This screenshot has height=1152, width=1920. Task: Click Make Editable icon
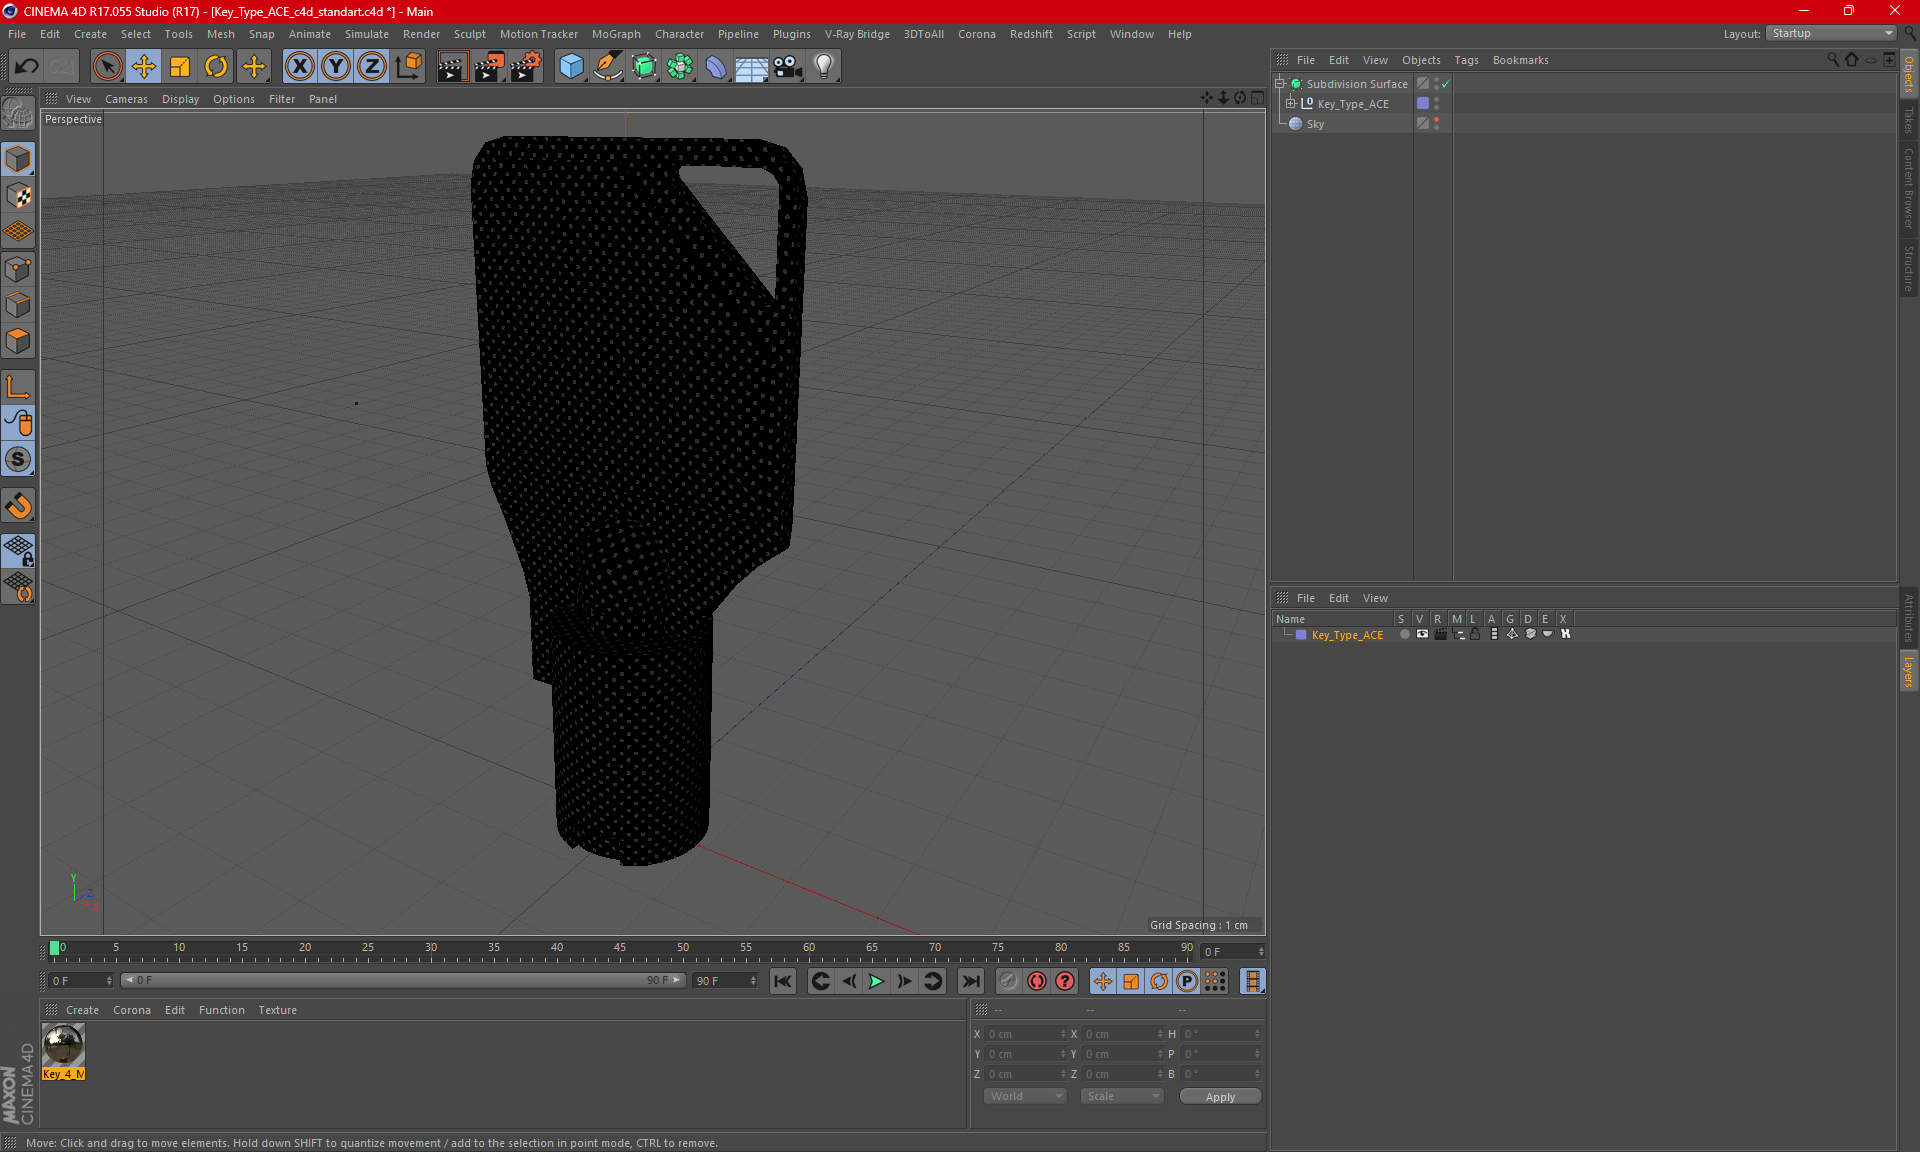18,114
